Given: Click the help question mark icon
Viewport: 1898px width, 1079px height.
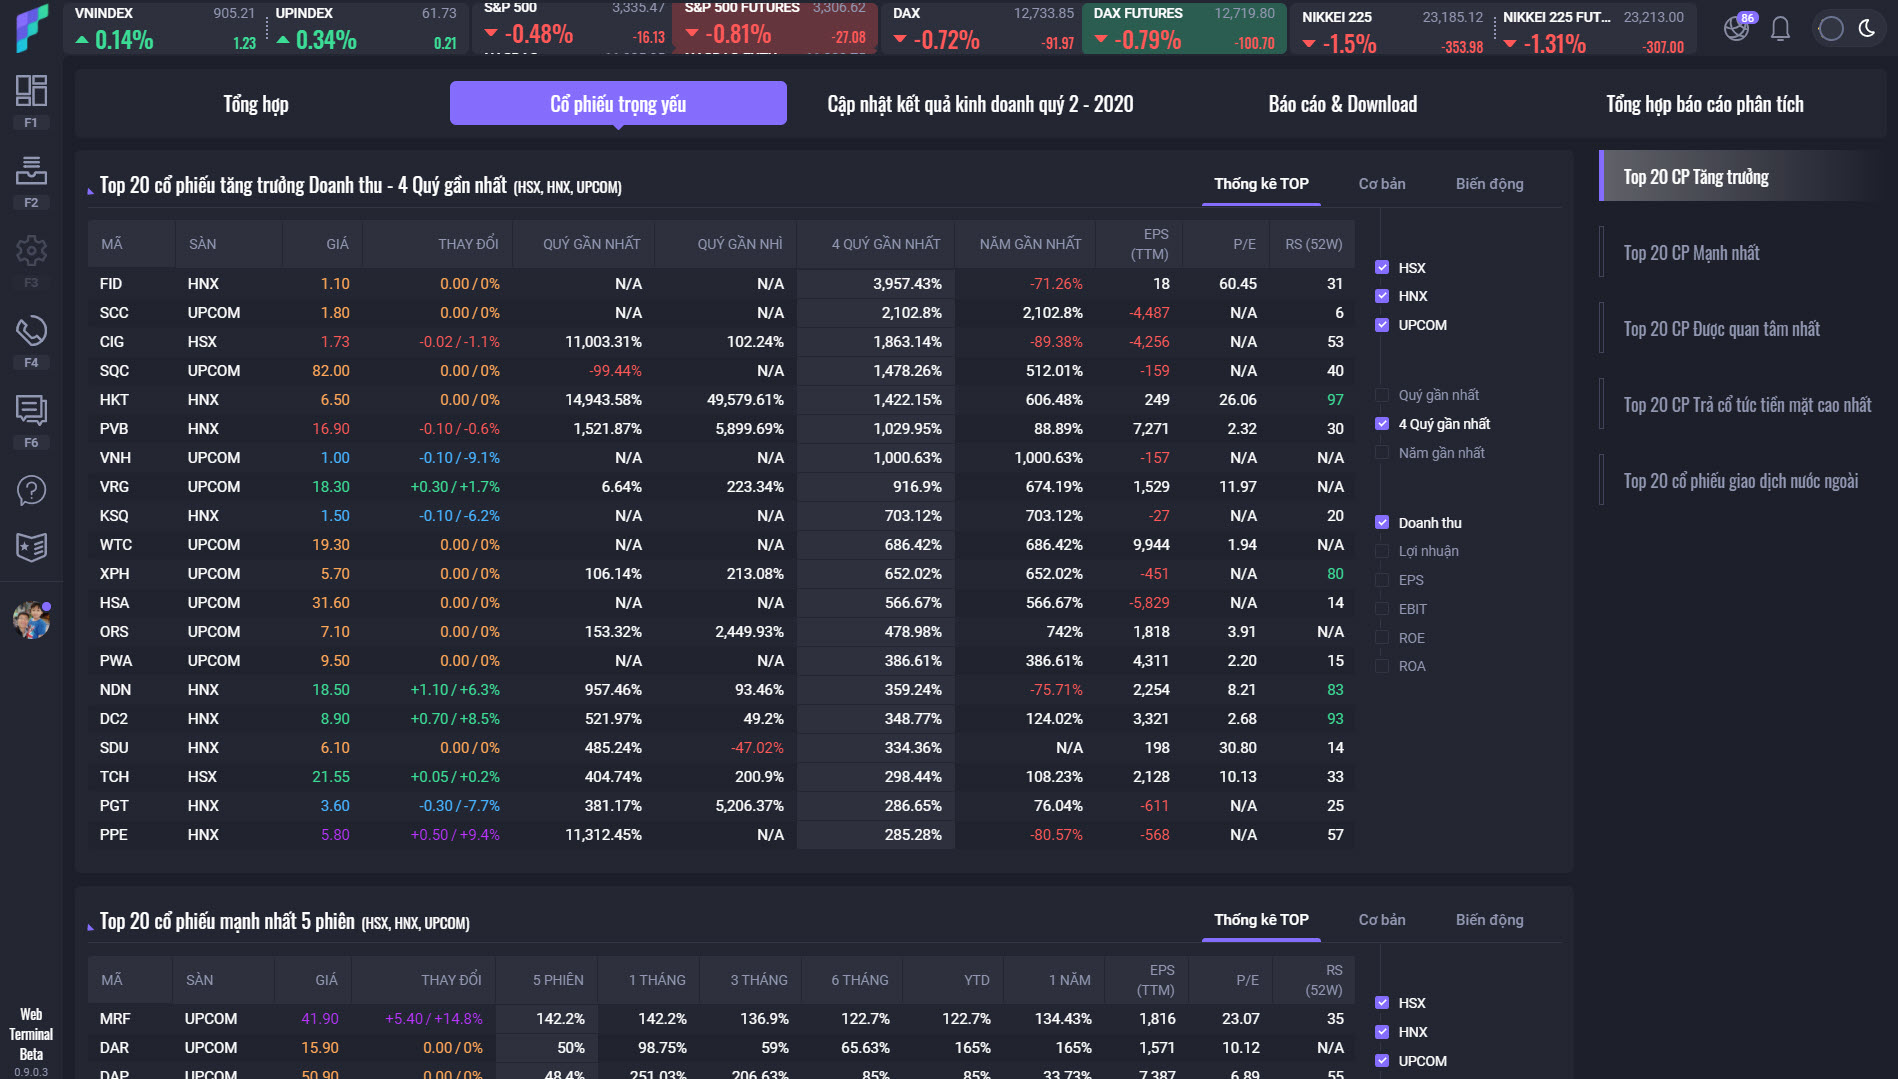Looking at the screenshot, I should (x=31, y=491).
